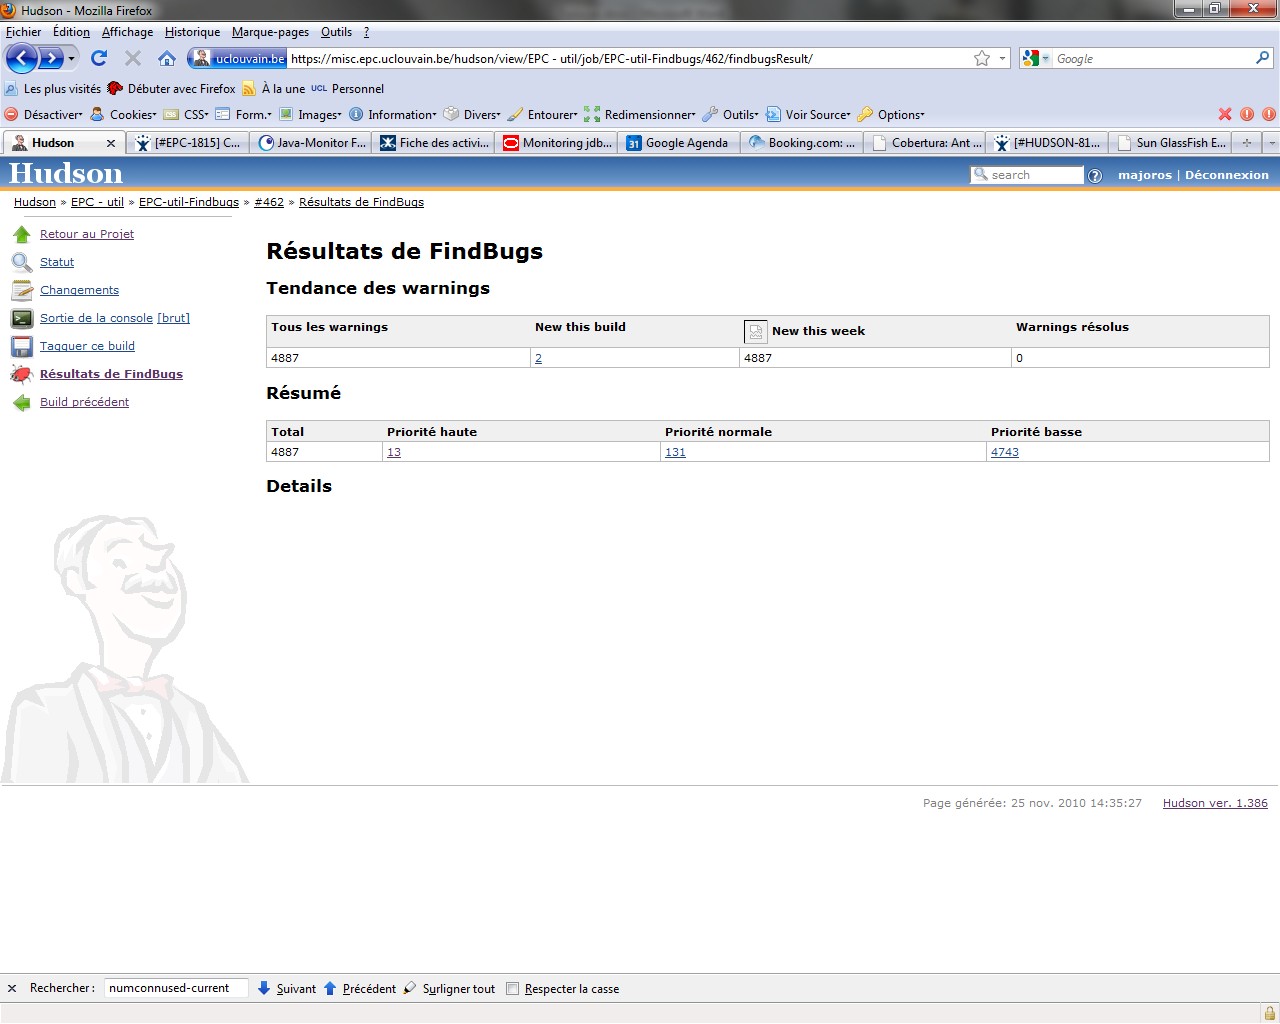Click the console terminal icon in sidebar
Image resolution: width=1280 pixels, height=1024 pixels.
click(21, 318)
